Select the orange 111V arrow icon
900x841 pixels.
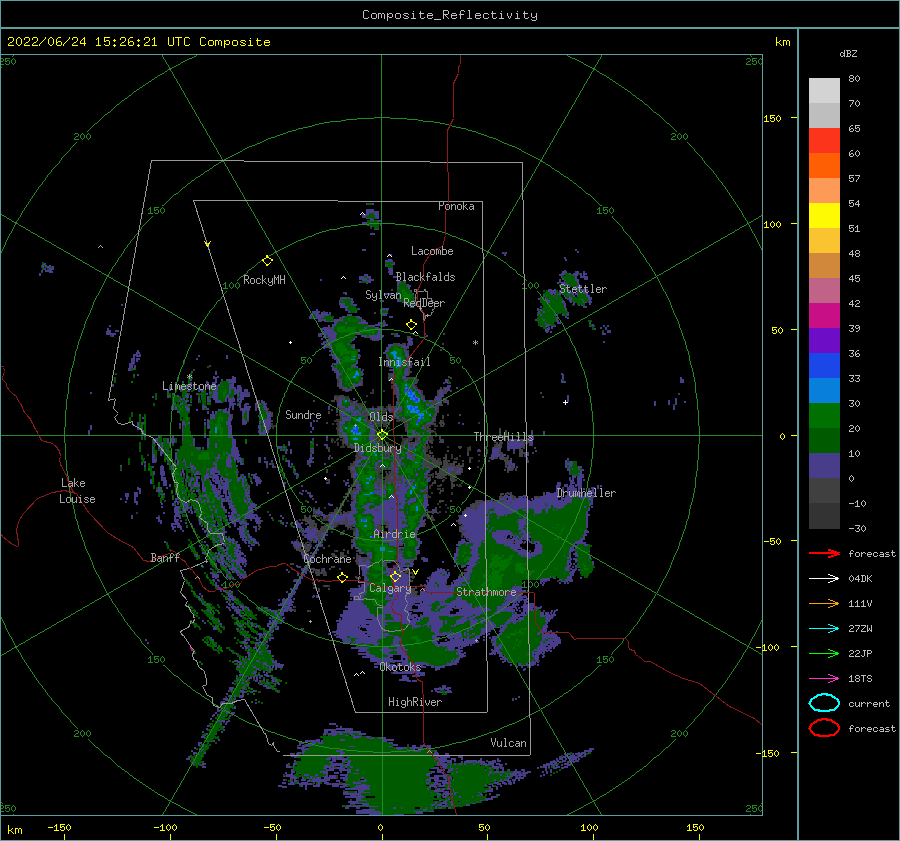point(824,603)
